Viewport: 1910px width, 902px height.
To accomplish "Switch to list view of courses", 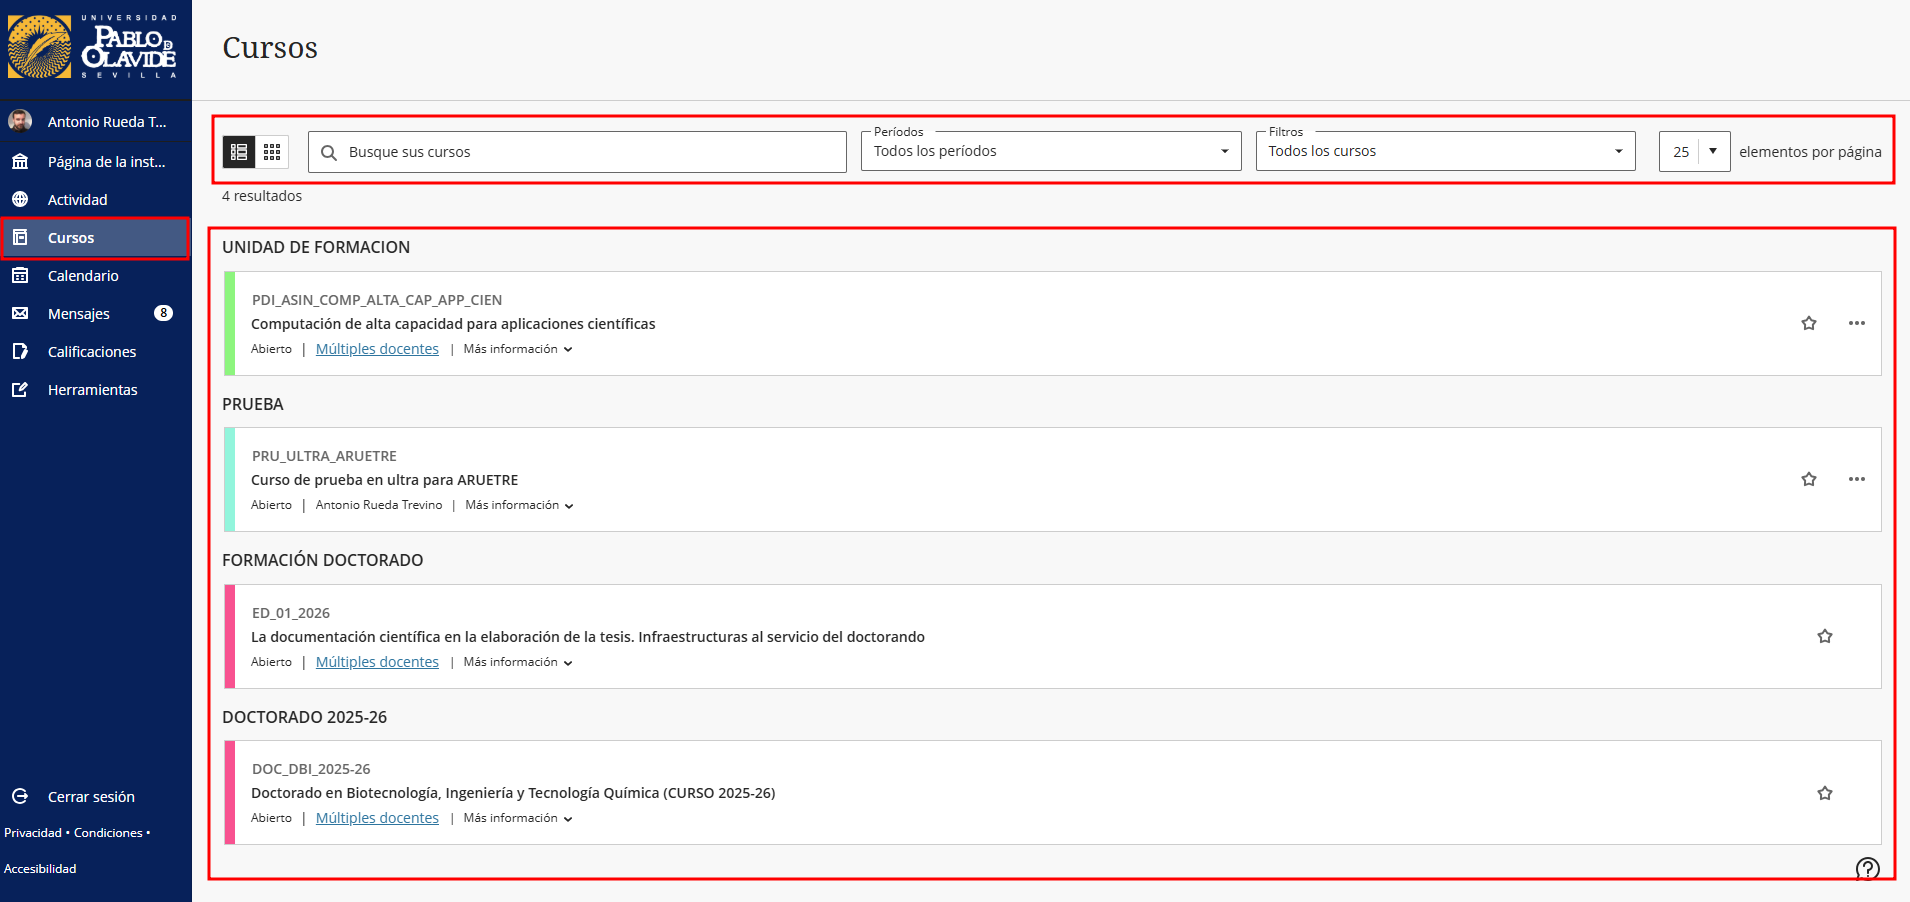I will coord(239,152).
